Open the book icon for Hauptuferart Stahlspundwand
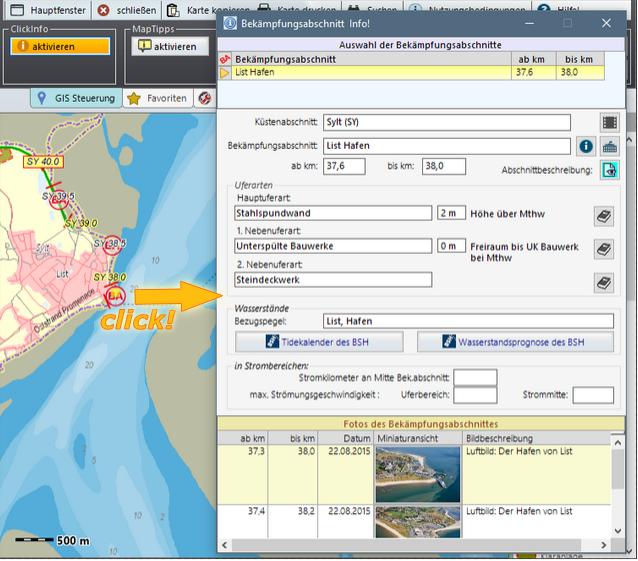 tap(604, 216)
